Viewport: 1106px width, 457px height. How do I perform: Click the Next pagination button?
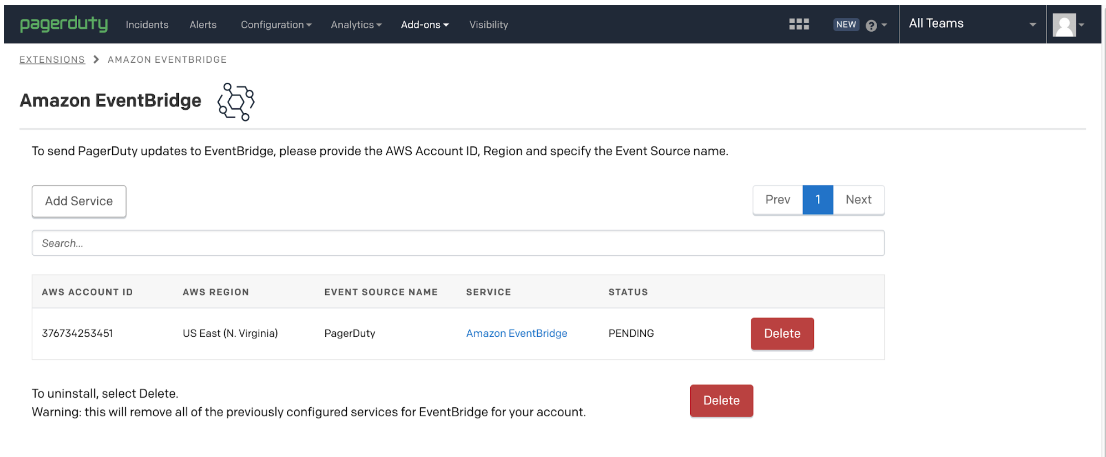858,199
